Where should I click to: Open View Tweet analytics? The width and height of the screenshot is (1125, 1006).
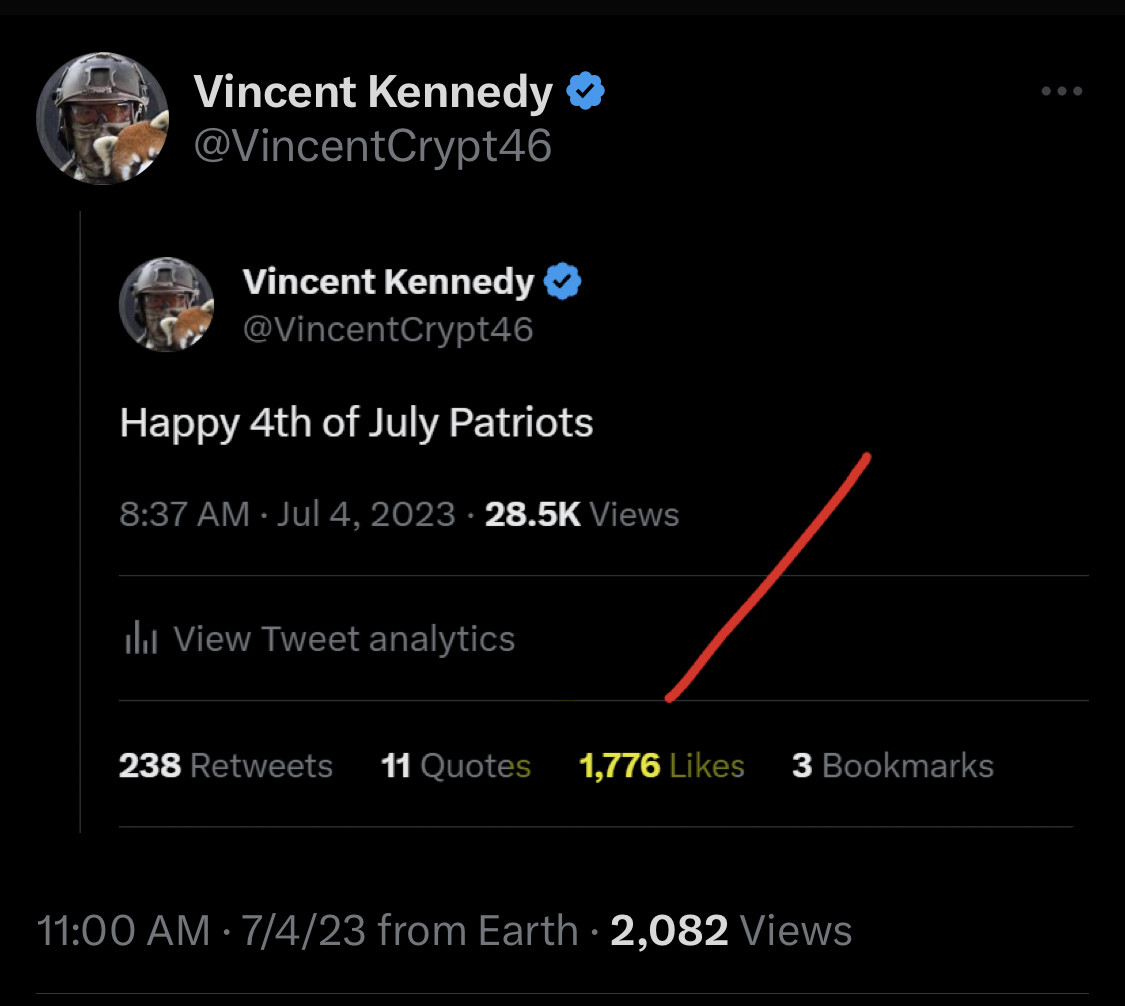tap(343, 638)
